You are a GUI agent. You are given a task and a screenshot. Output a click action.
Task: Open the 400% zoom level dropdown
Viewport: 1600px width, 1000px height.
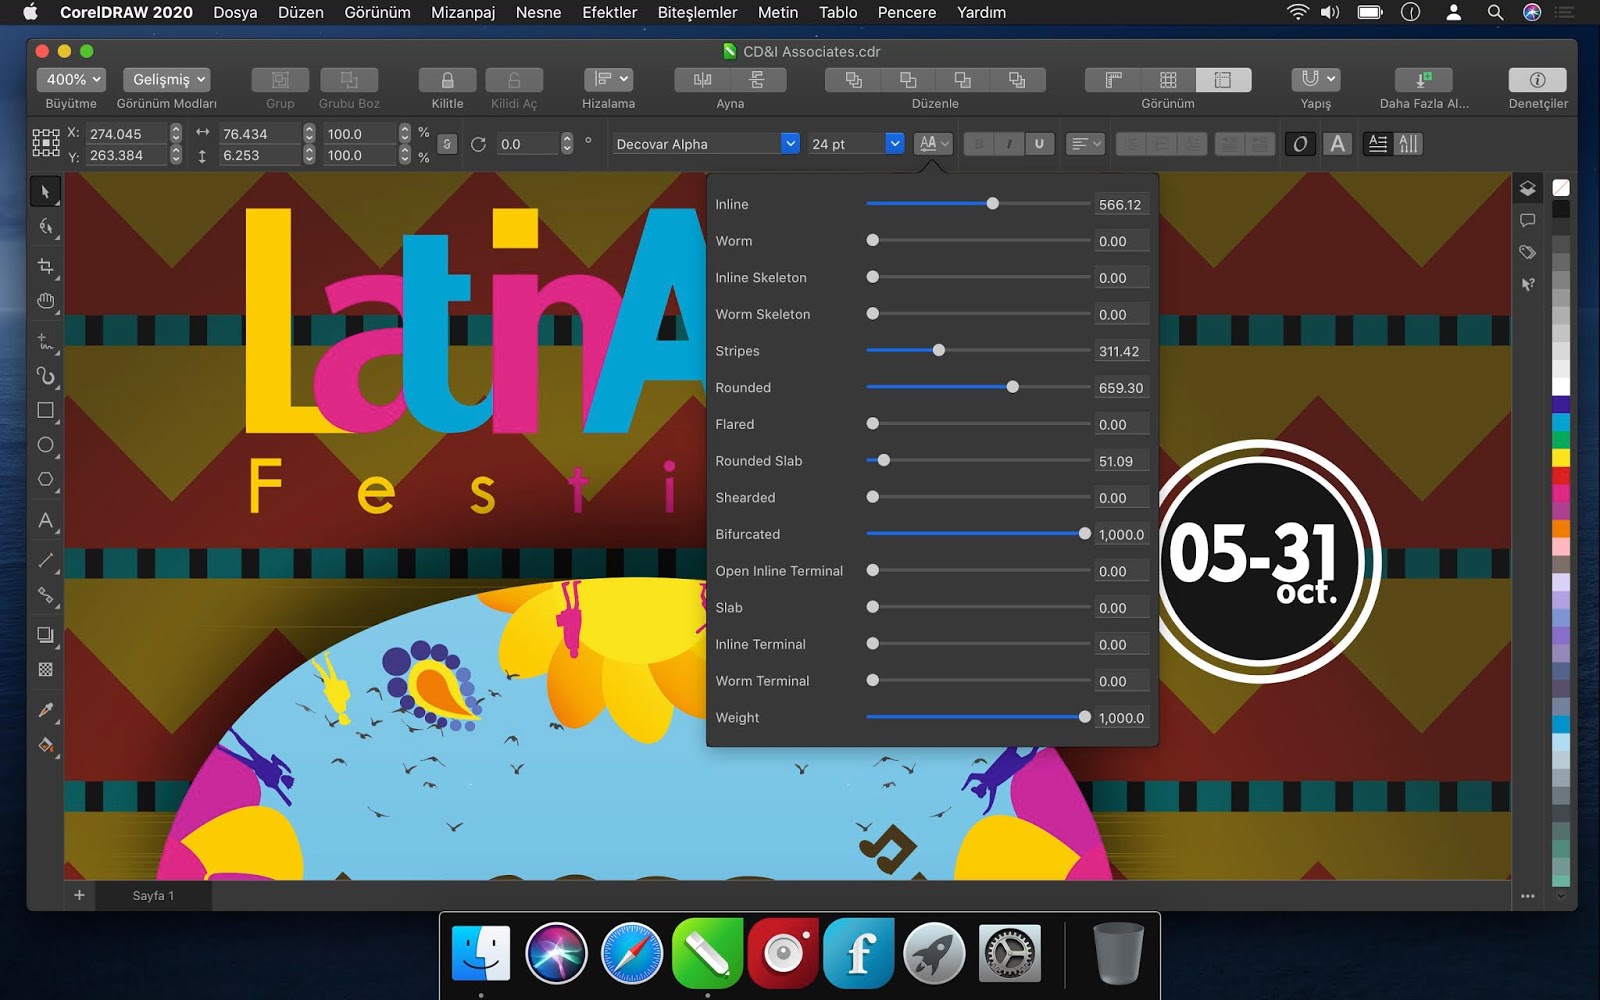[x=71, y=79]
